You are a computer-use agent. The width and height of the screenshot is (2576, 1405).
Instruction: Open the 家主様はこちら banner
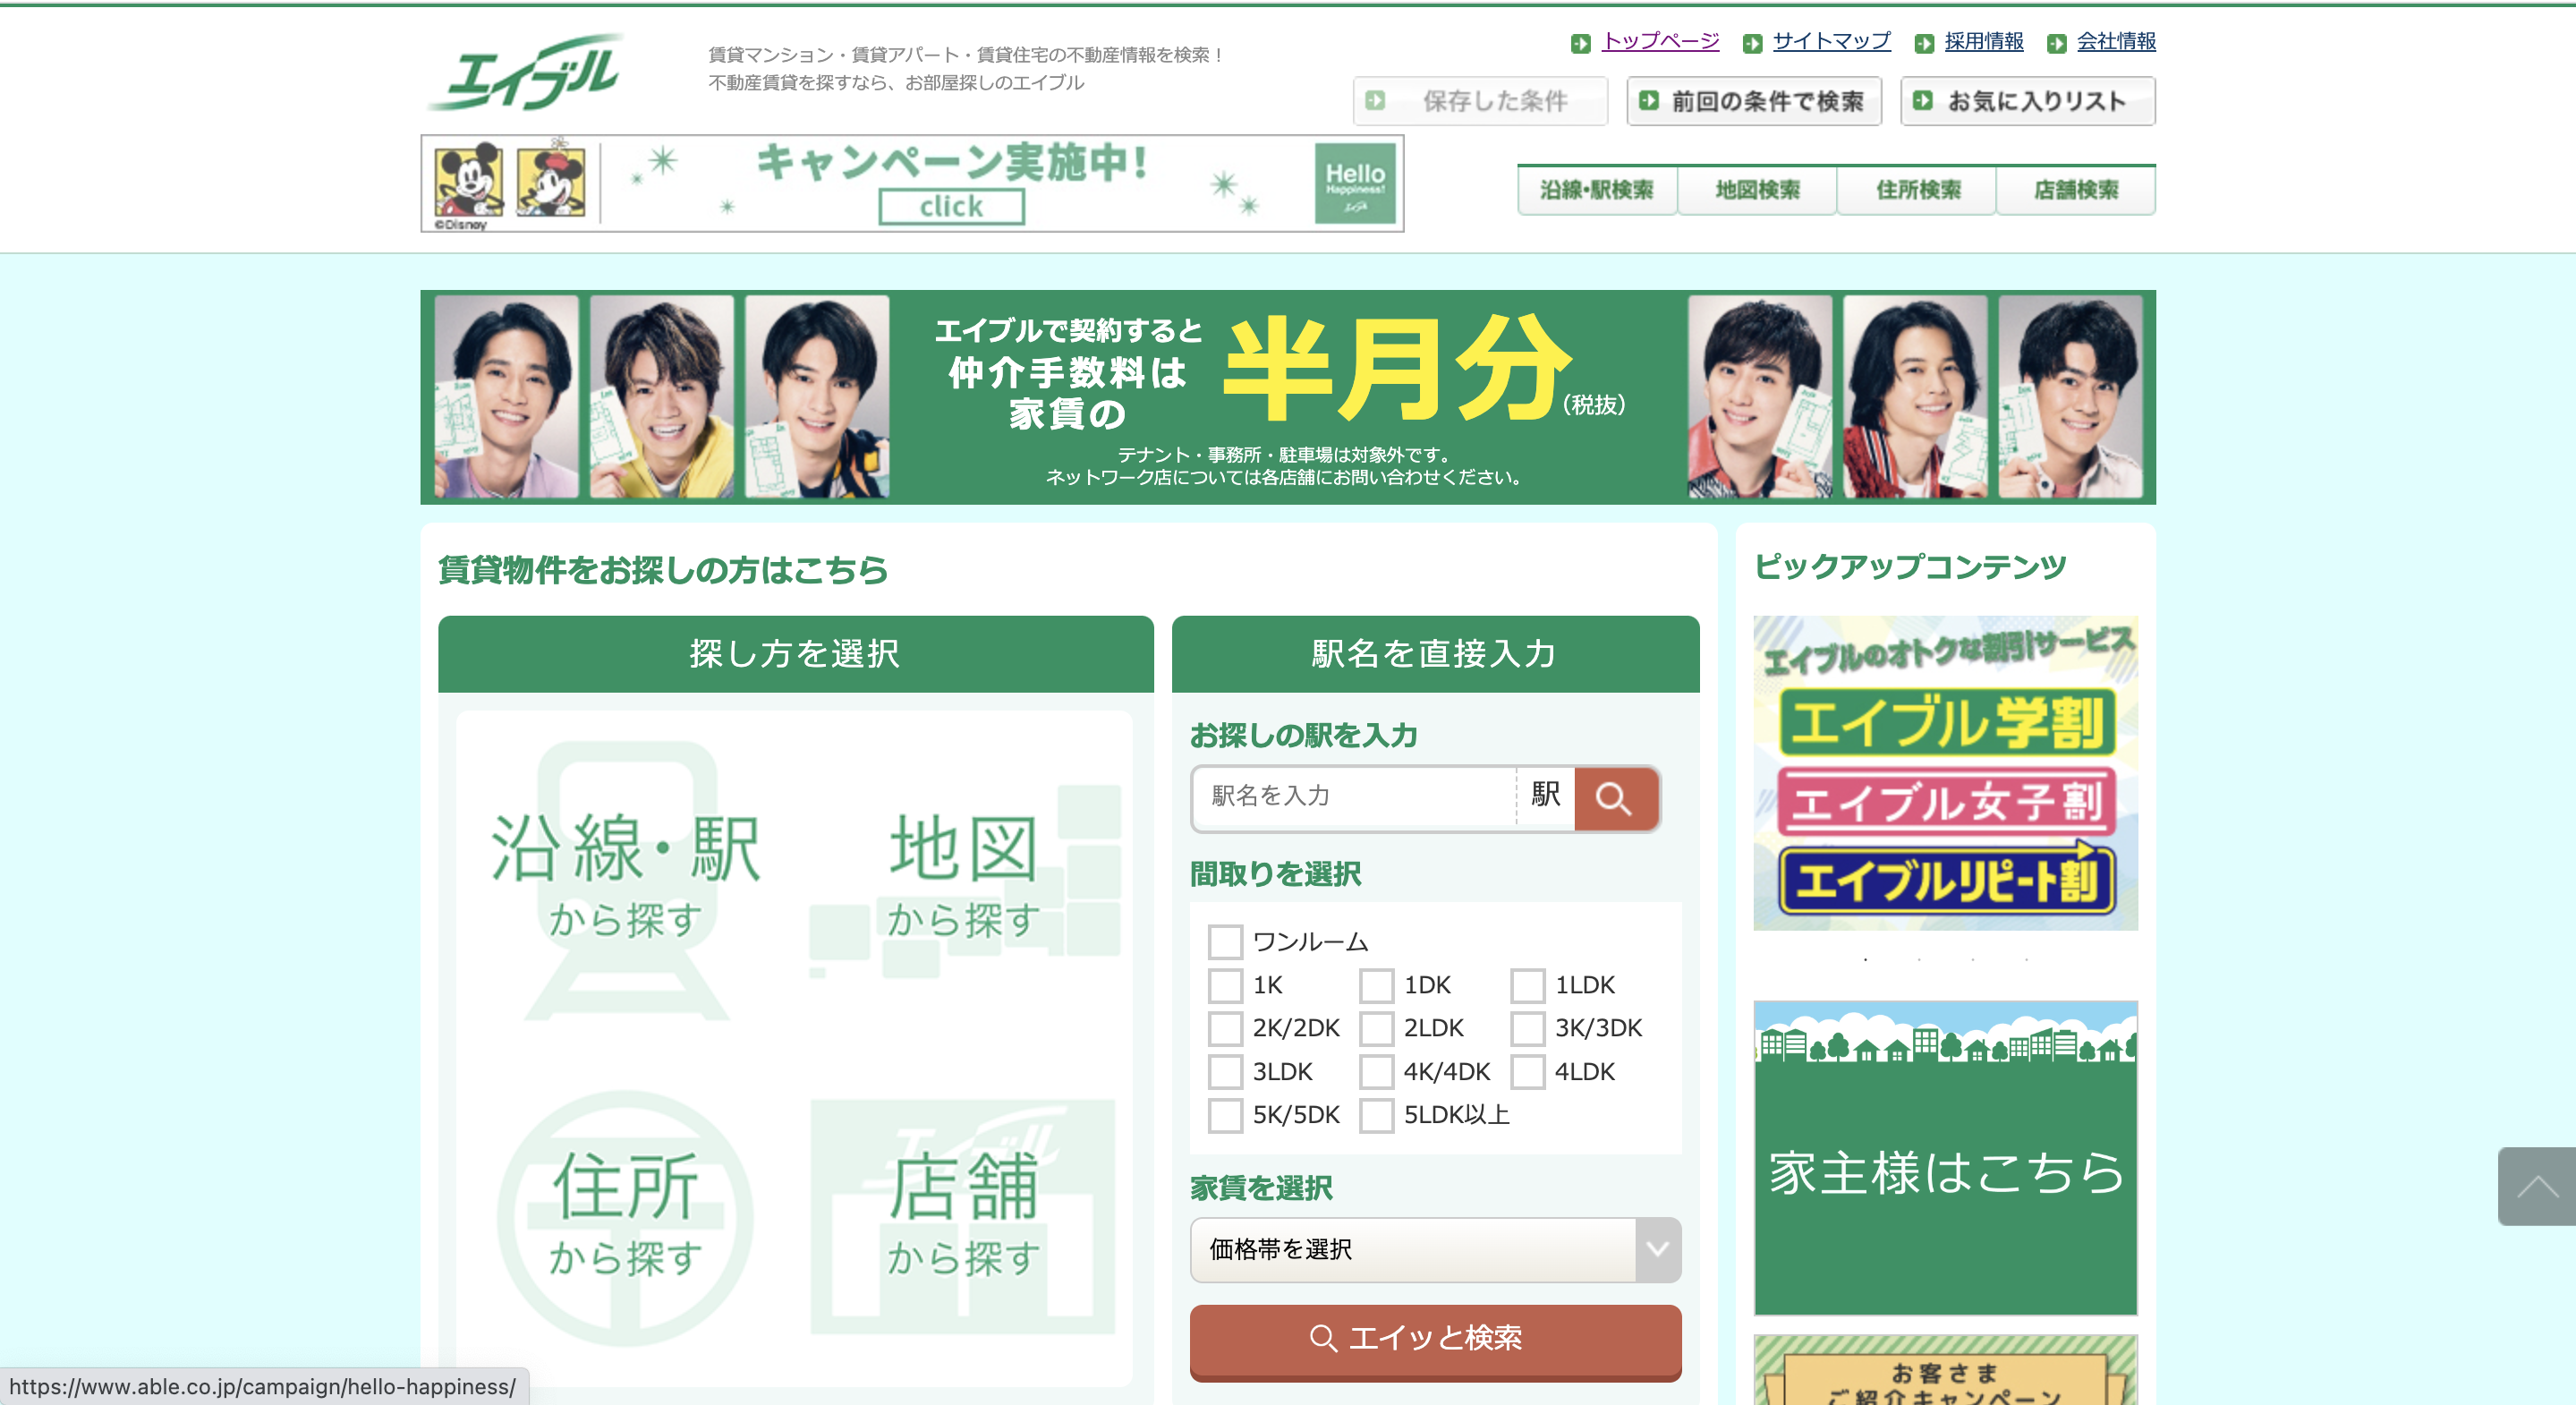(x=1945, y=1158)
